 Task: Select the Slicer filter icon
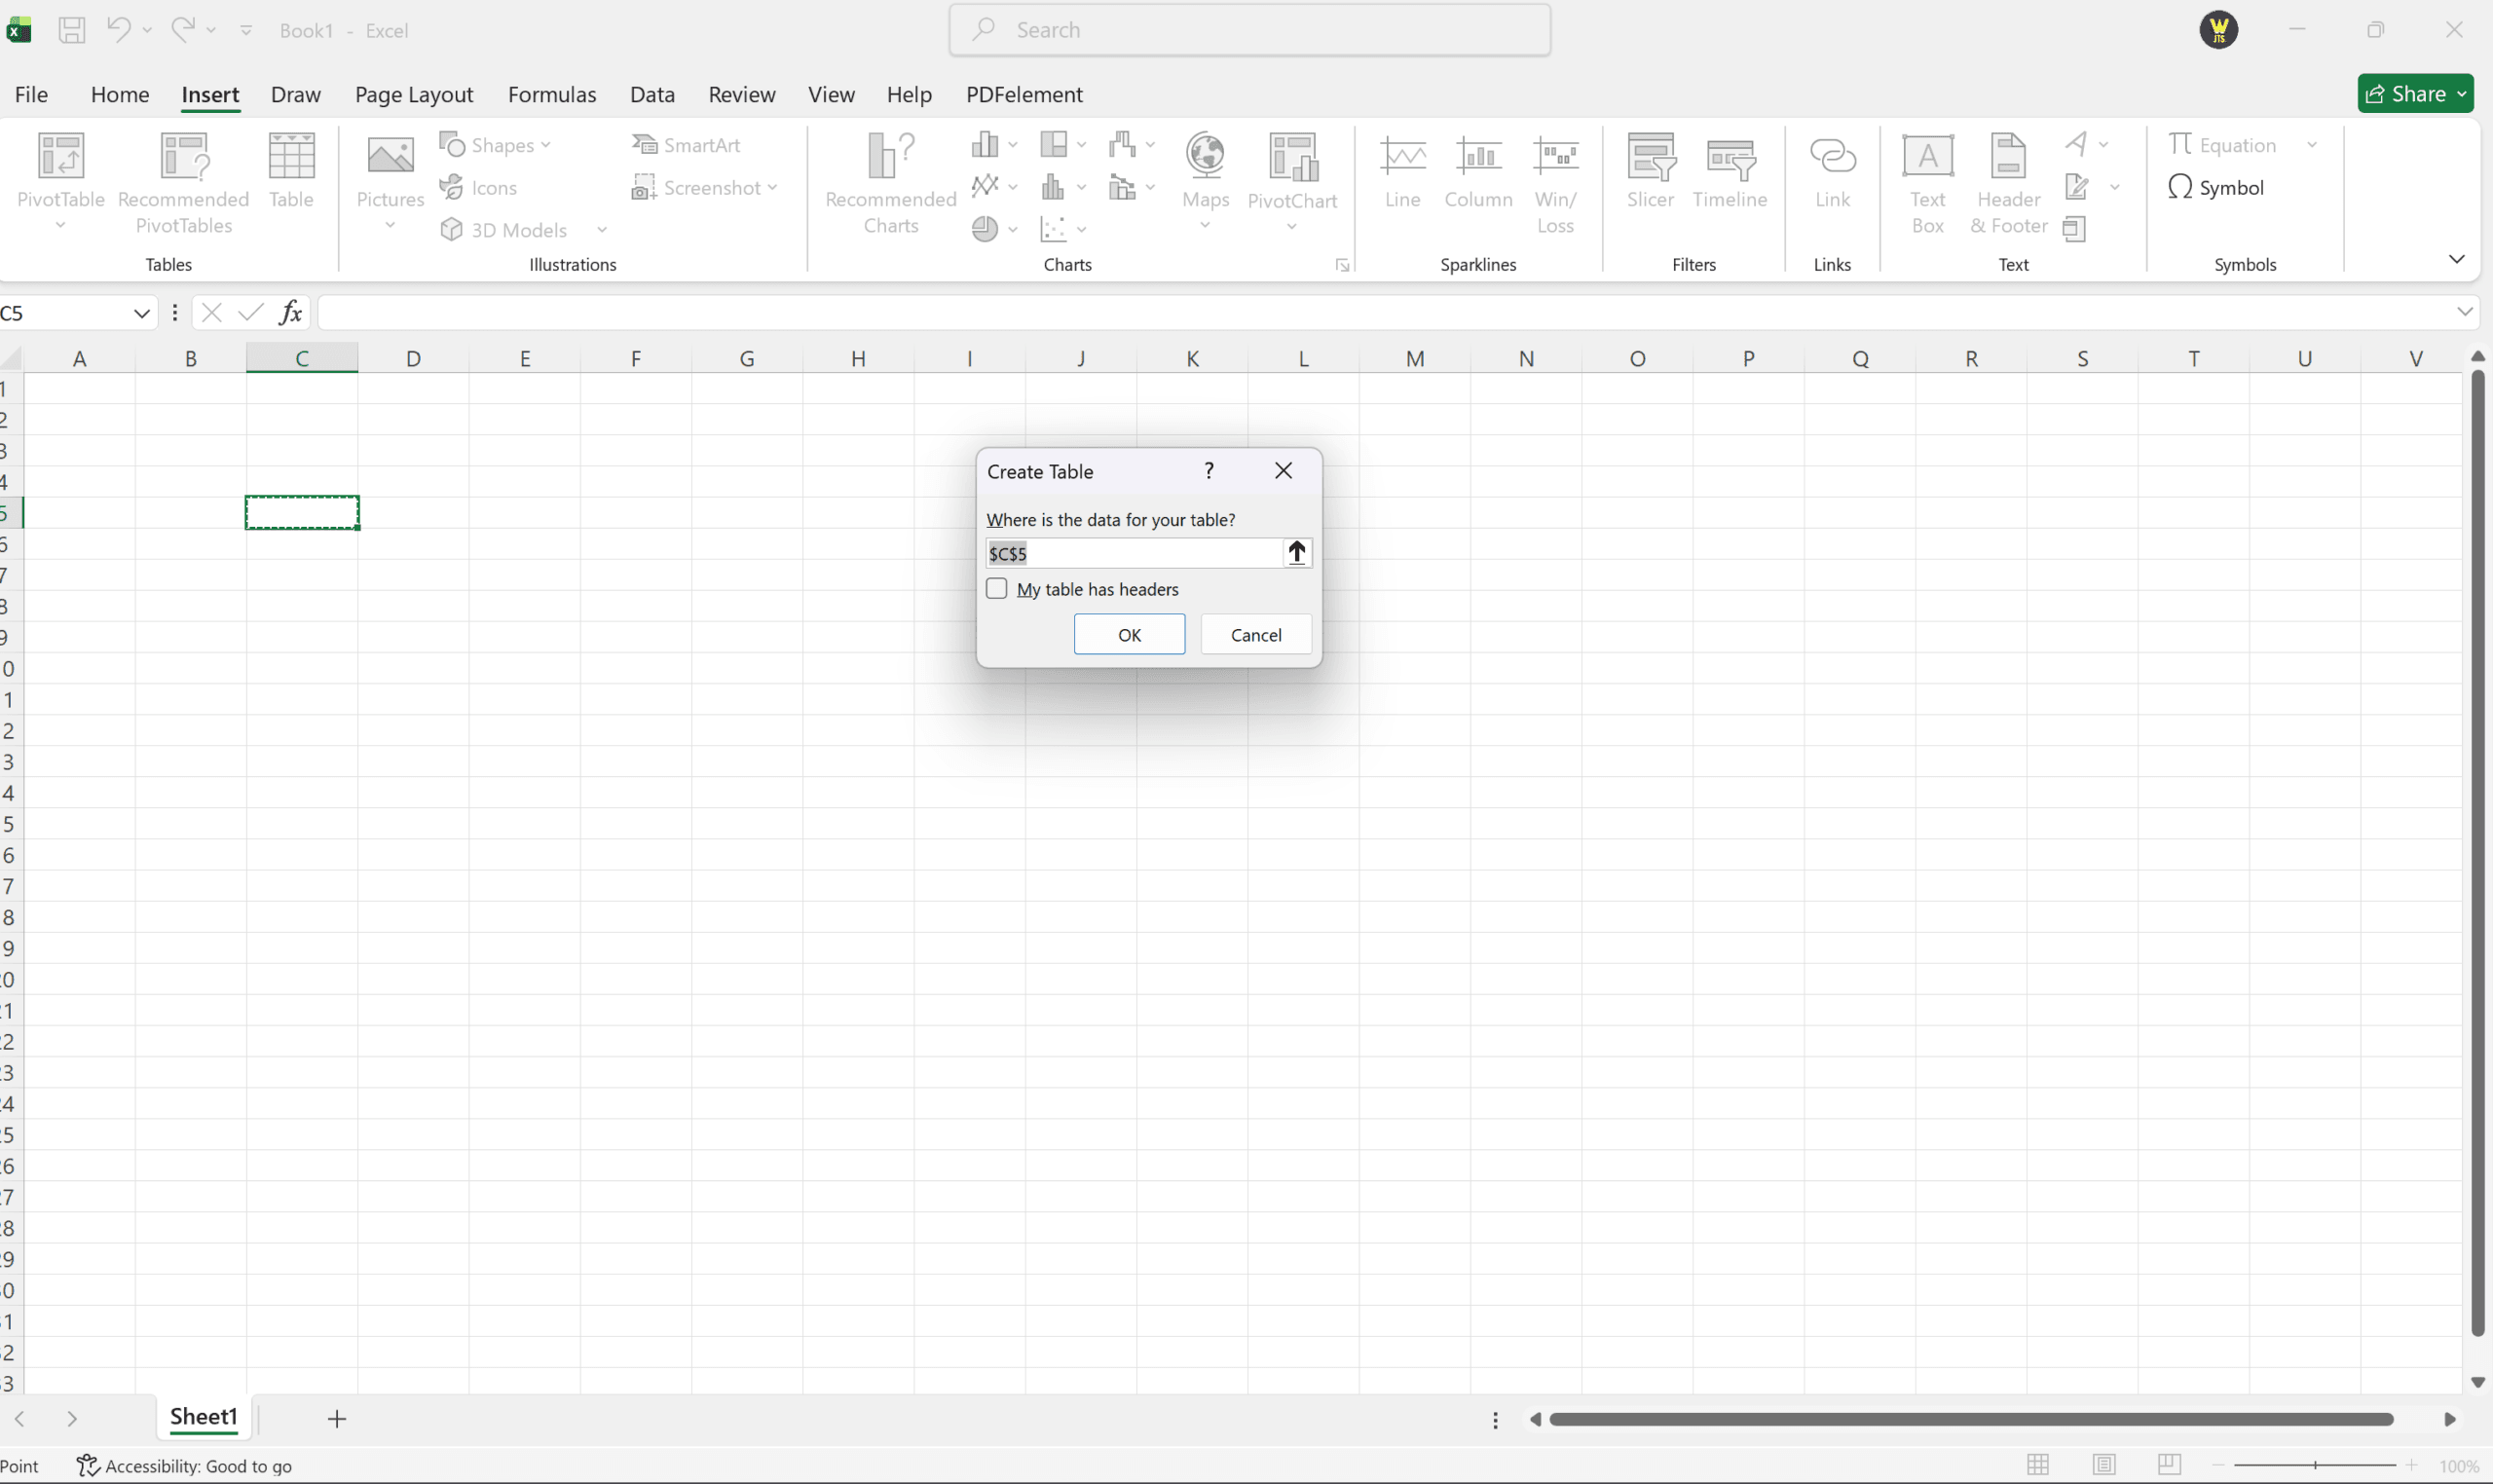tap(1650, 157)
